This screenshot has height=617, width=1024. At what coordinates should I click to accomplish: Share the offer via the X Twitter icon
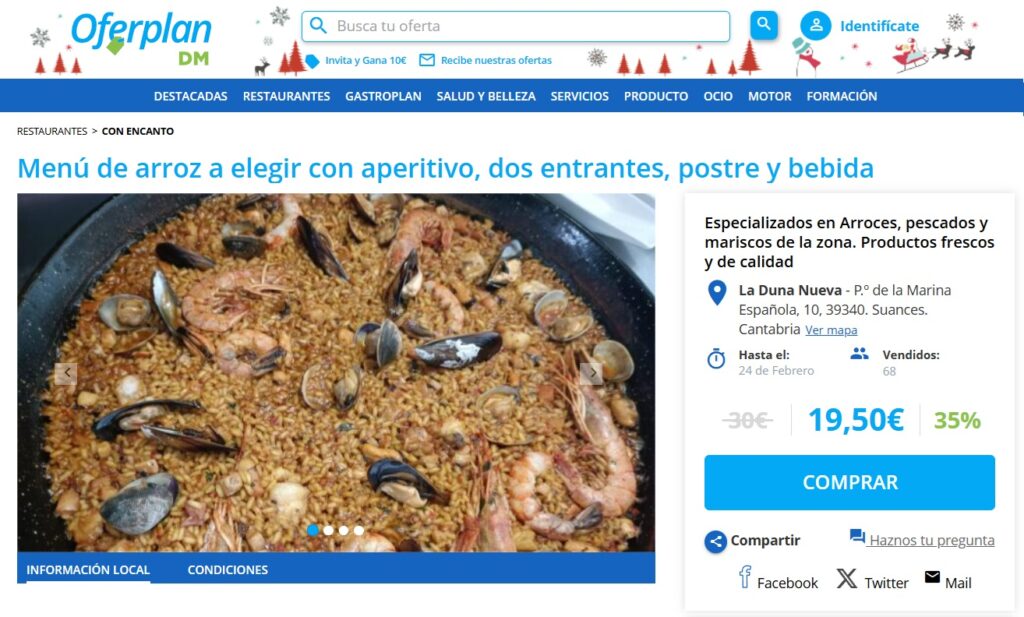point(846,578)
